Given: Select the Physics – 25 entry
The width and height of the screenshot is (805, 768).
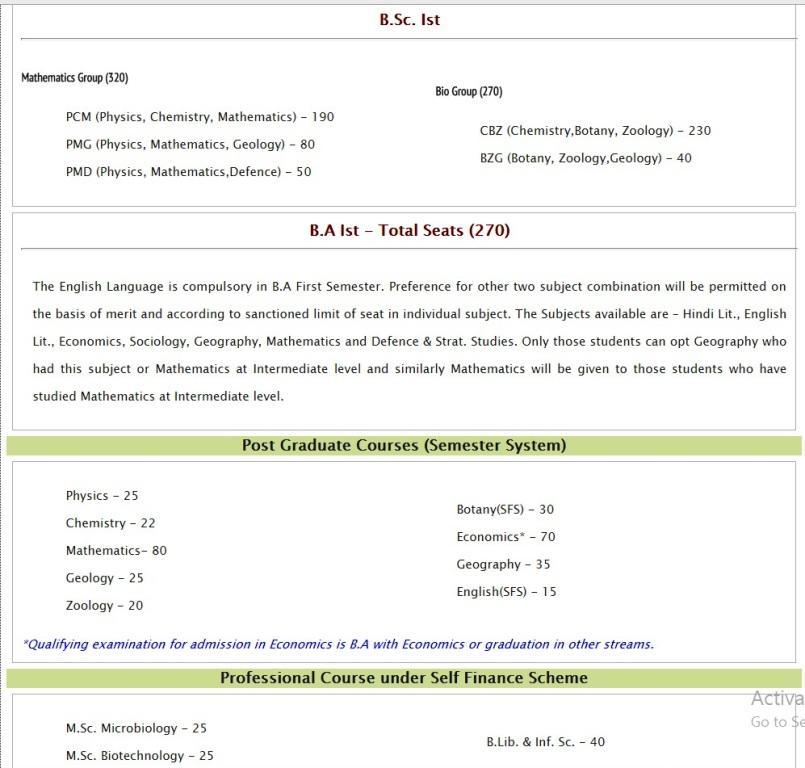Looking at the screenshot, I should pyautogui.click(x=102, y=496).
